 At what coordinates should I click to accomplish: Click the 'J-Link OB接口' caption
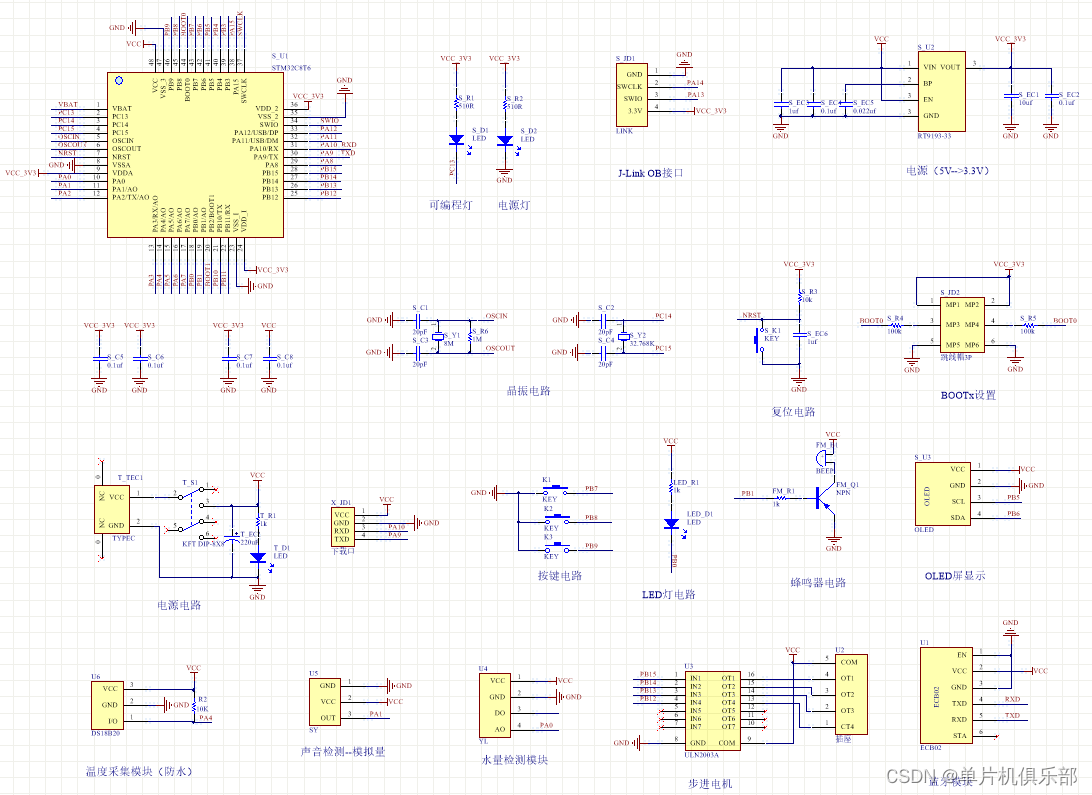tap(650, 173)
